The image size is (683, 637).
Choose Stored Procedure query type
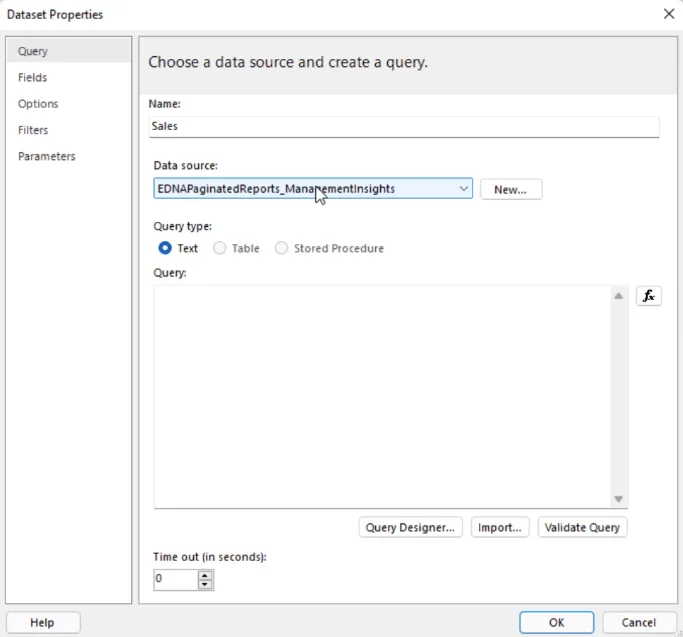point(281,248)
